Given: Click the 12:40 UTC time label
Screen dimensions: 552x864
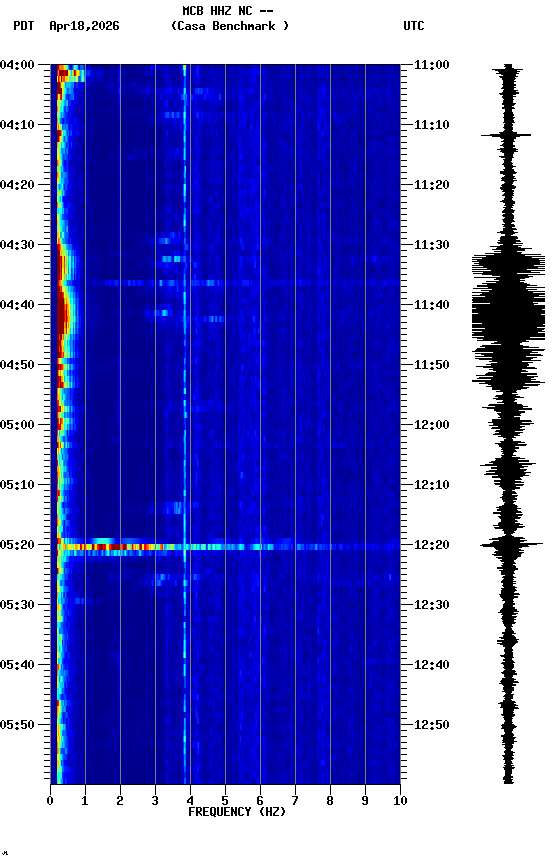Looking at the screenshot, I should [431, 665].
